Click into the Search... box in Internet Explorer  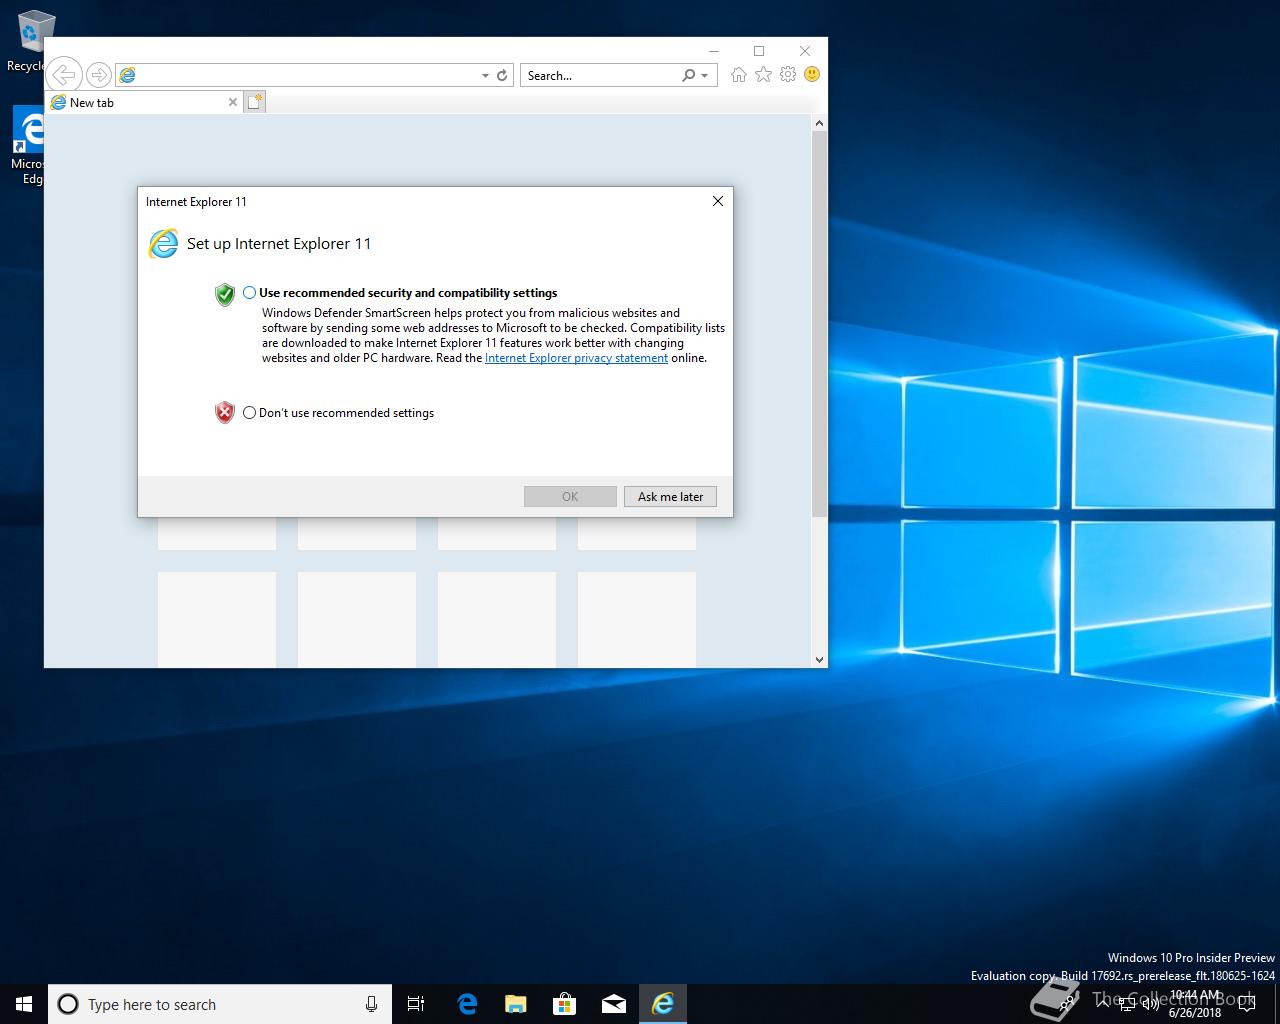coord(599,75)
